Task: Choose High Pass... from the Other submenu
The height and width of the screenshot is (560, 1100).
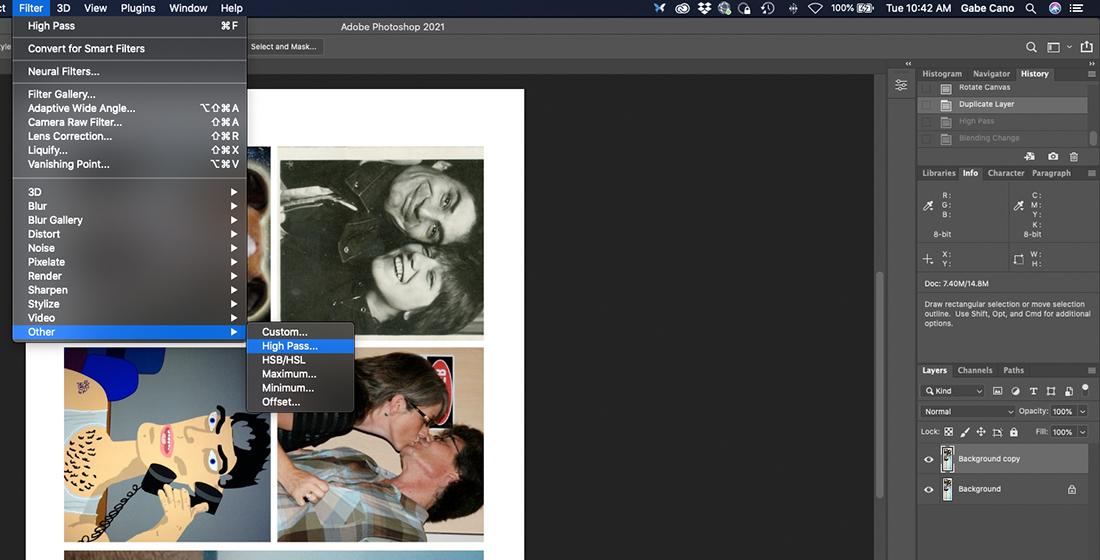Action: pos(290,346)
